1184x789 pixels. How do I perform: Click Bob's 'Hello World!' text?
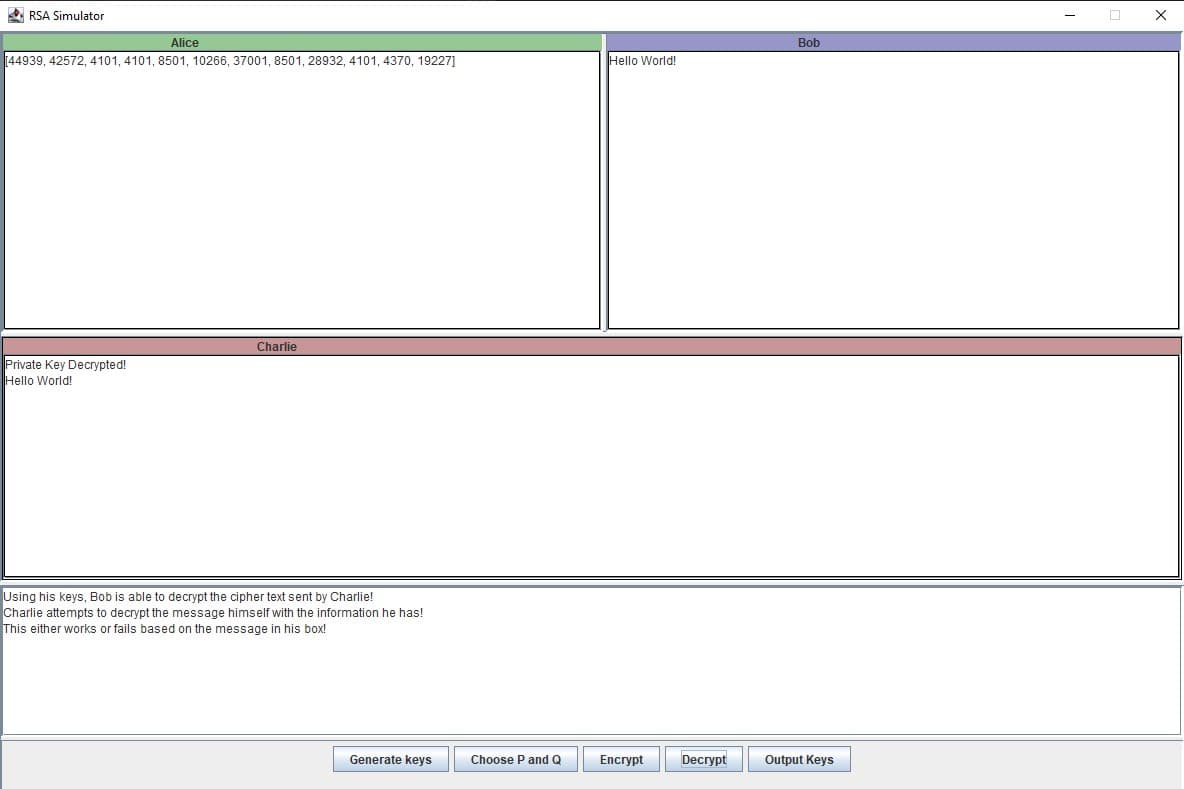click(x=643, y=61)
